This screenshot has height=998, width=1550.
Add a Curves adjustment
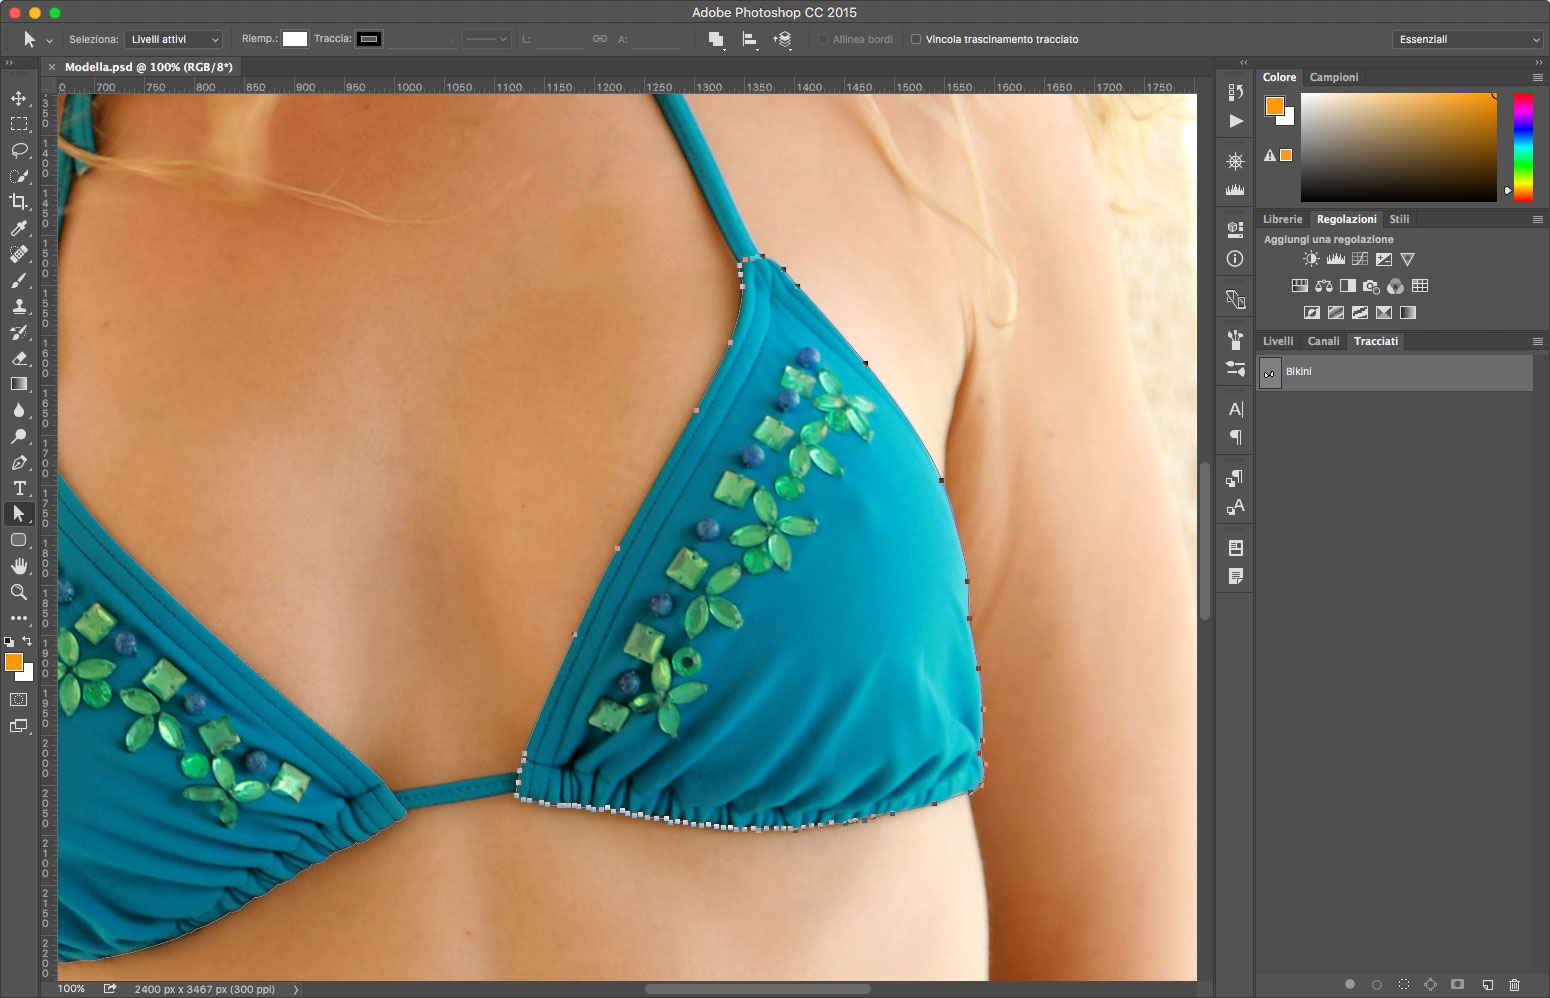(x=1359, y=259)
